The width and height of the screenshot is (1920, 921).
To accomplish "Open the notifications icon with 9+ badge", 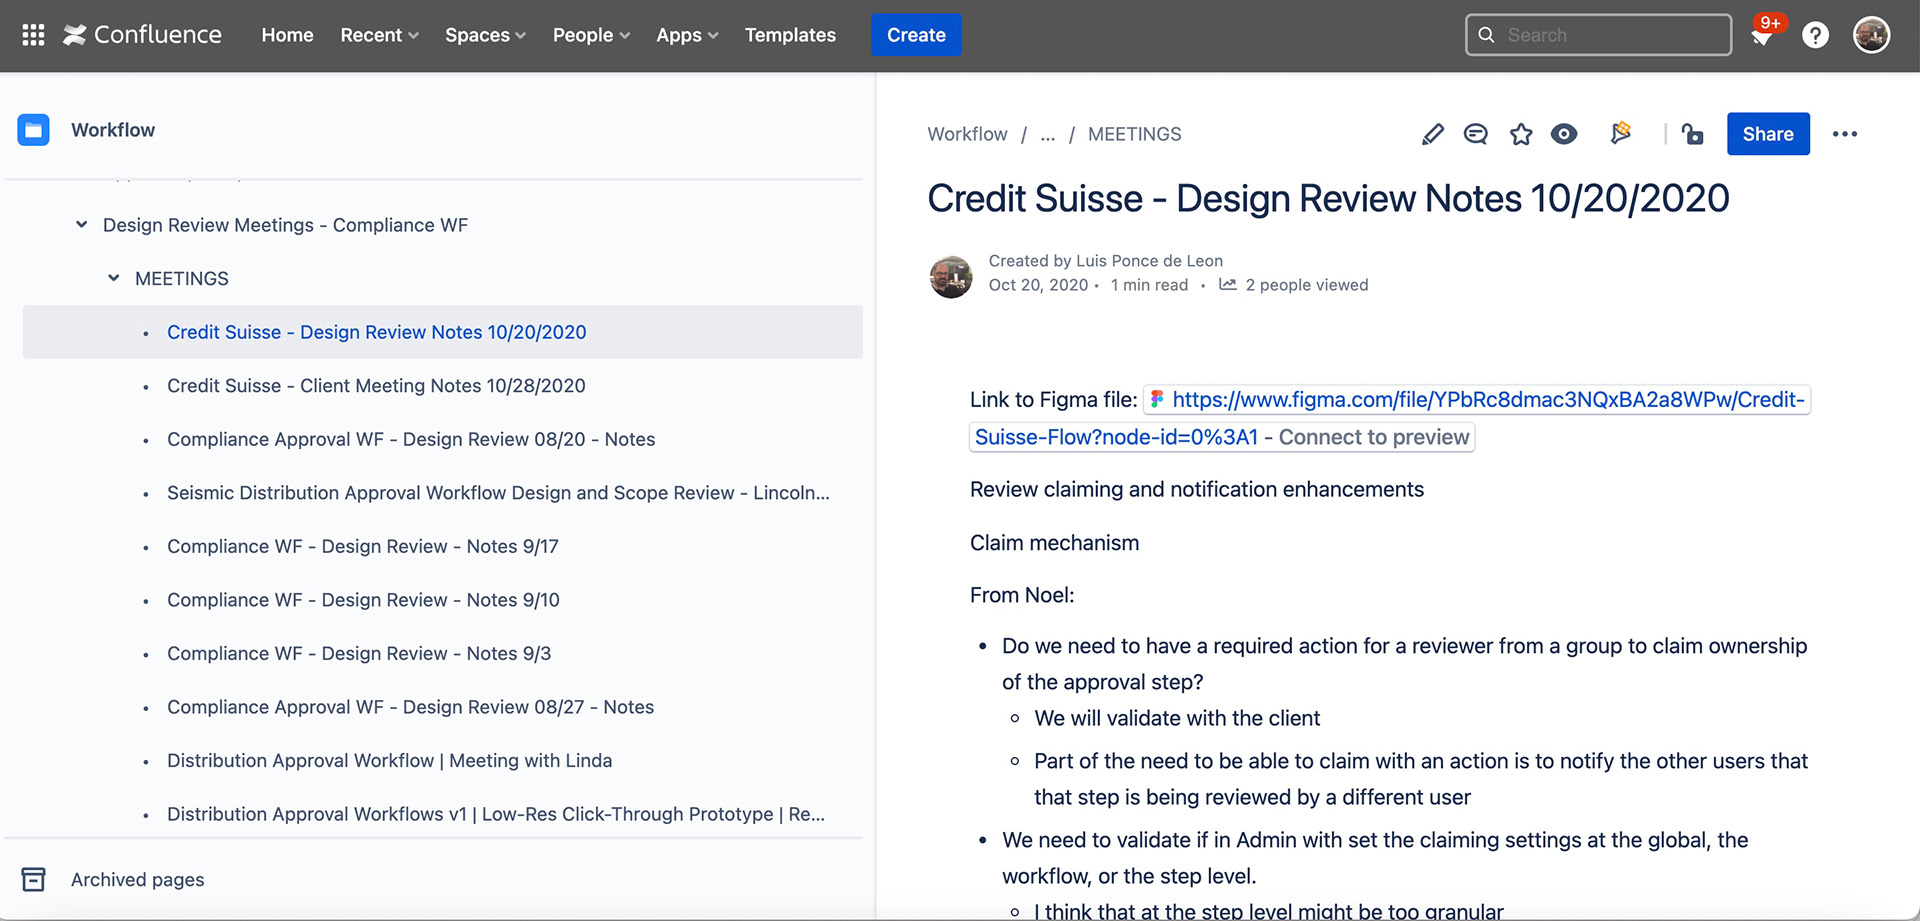I will [1764, 33].
